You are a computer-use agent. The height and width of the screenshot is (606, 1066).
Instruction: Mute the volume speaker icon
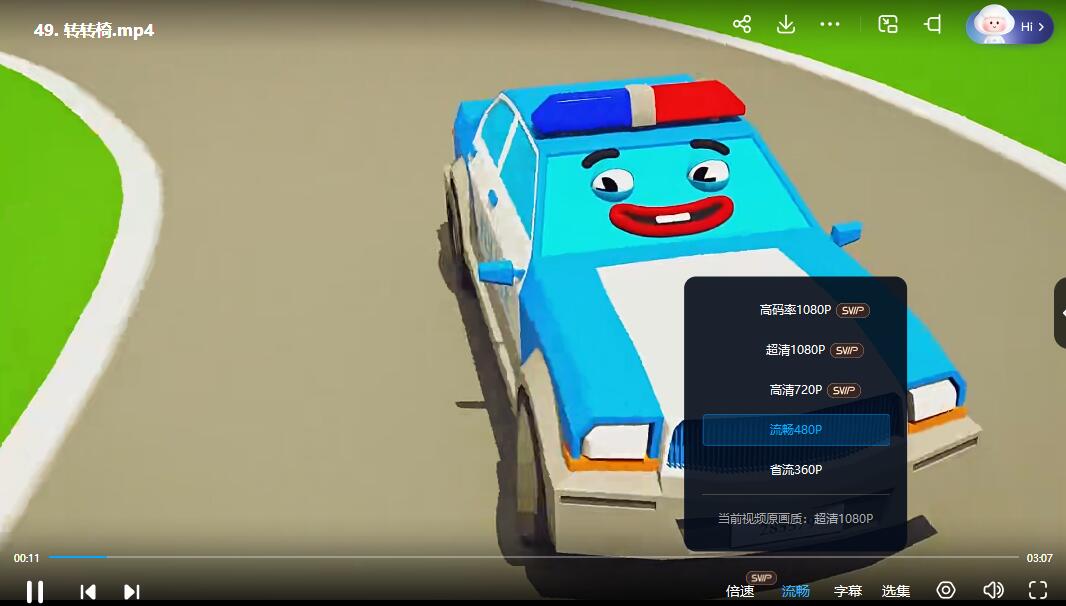(993, 590)
